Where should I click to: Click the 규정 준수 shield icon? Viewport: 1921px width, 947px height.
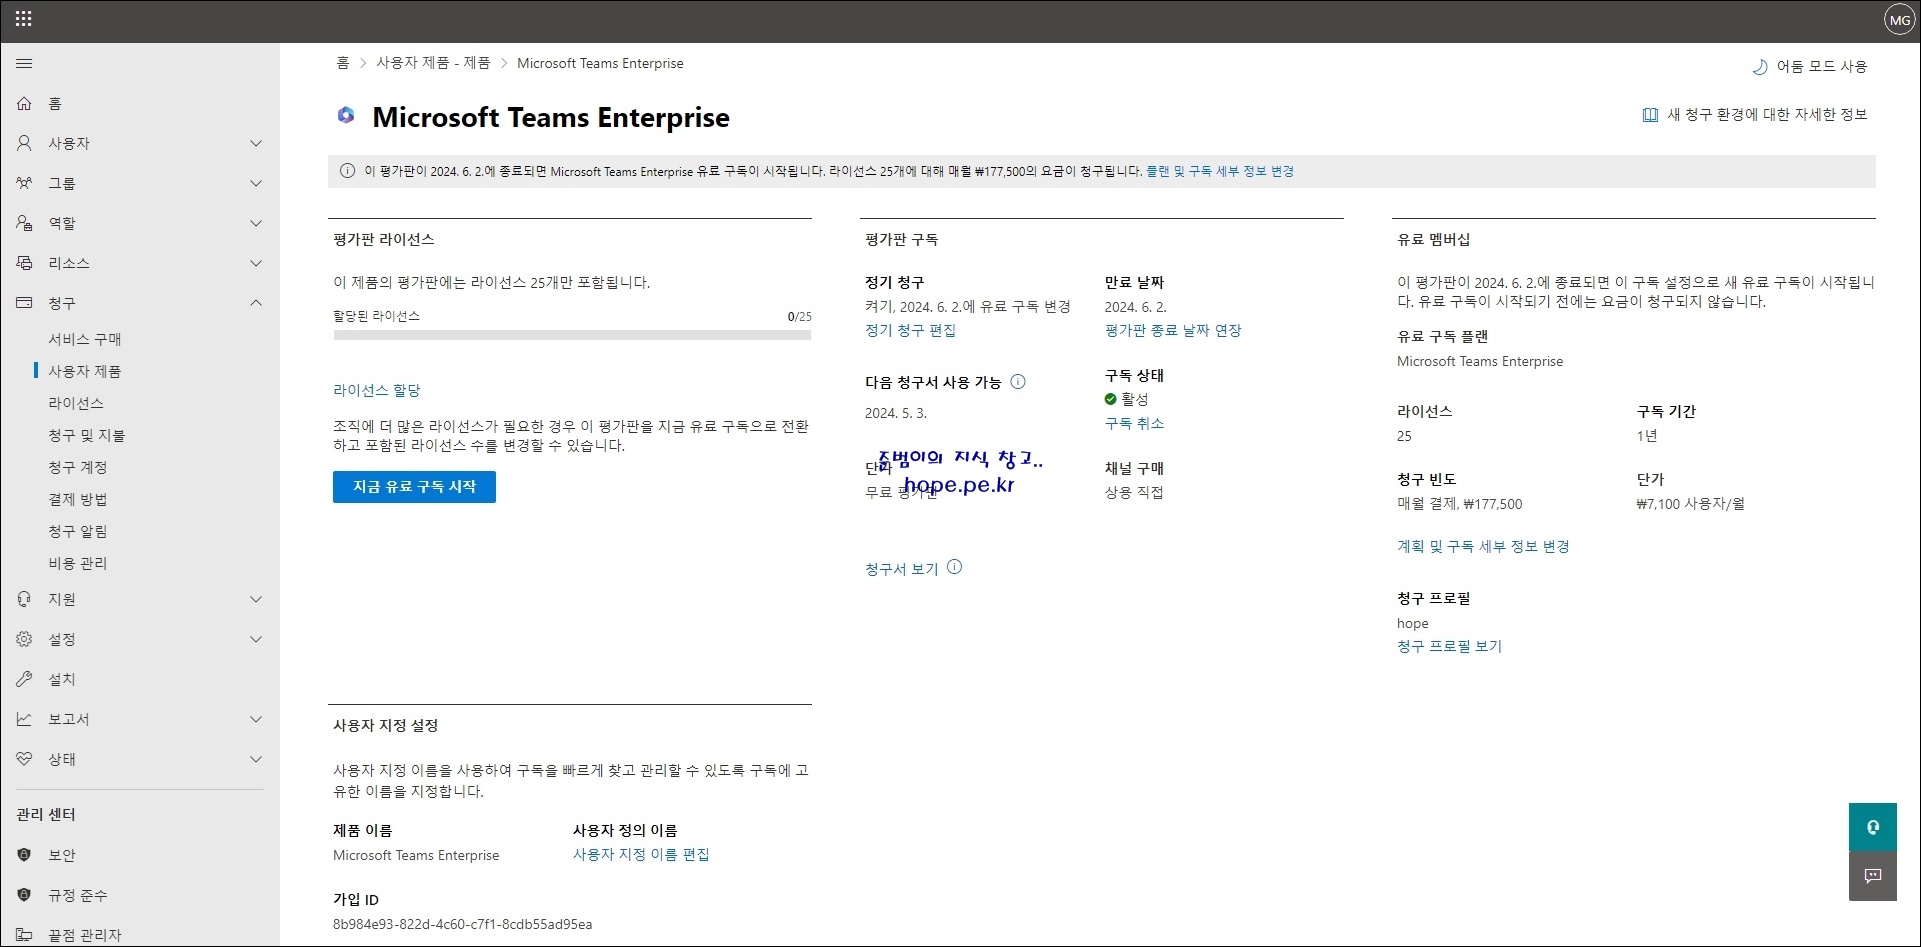coord(24,895)
